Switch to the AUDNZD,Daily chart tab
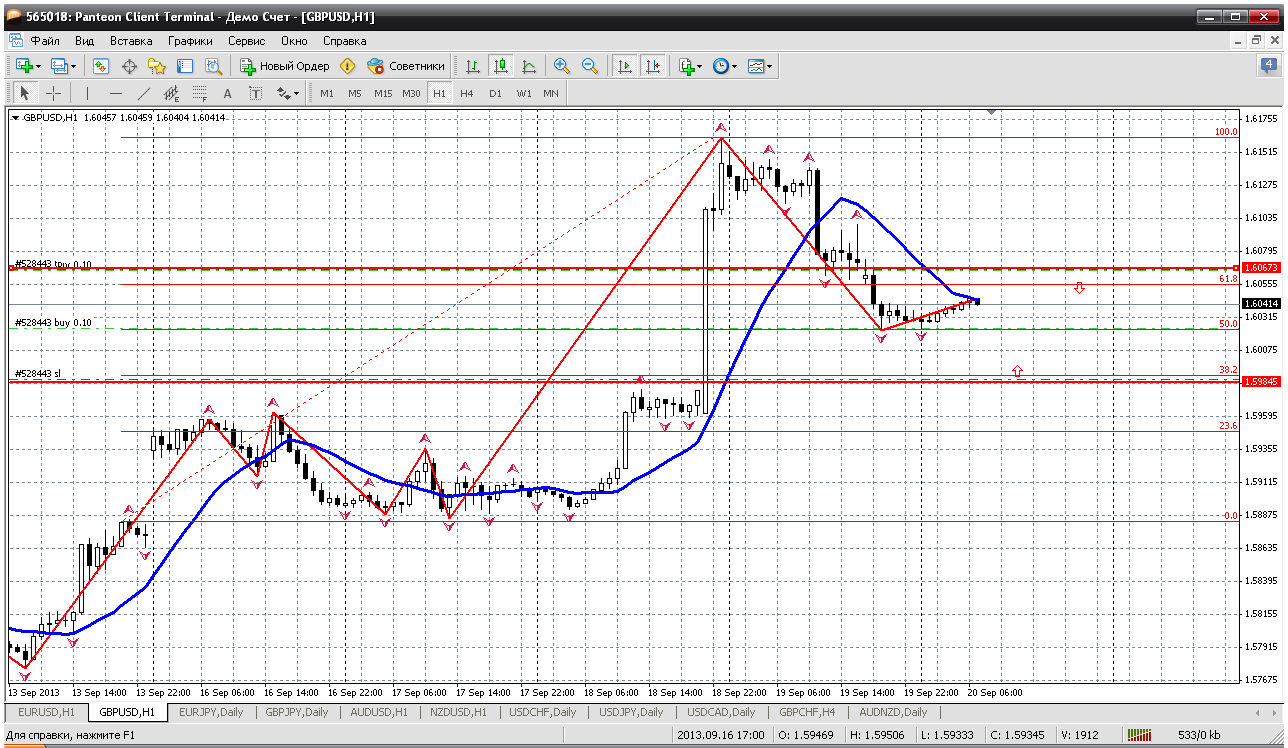This screenshot has height=748, width=1288. pyautogui.click(x=893, y=712)
